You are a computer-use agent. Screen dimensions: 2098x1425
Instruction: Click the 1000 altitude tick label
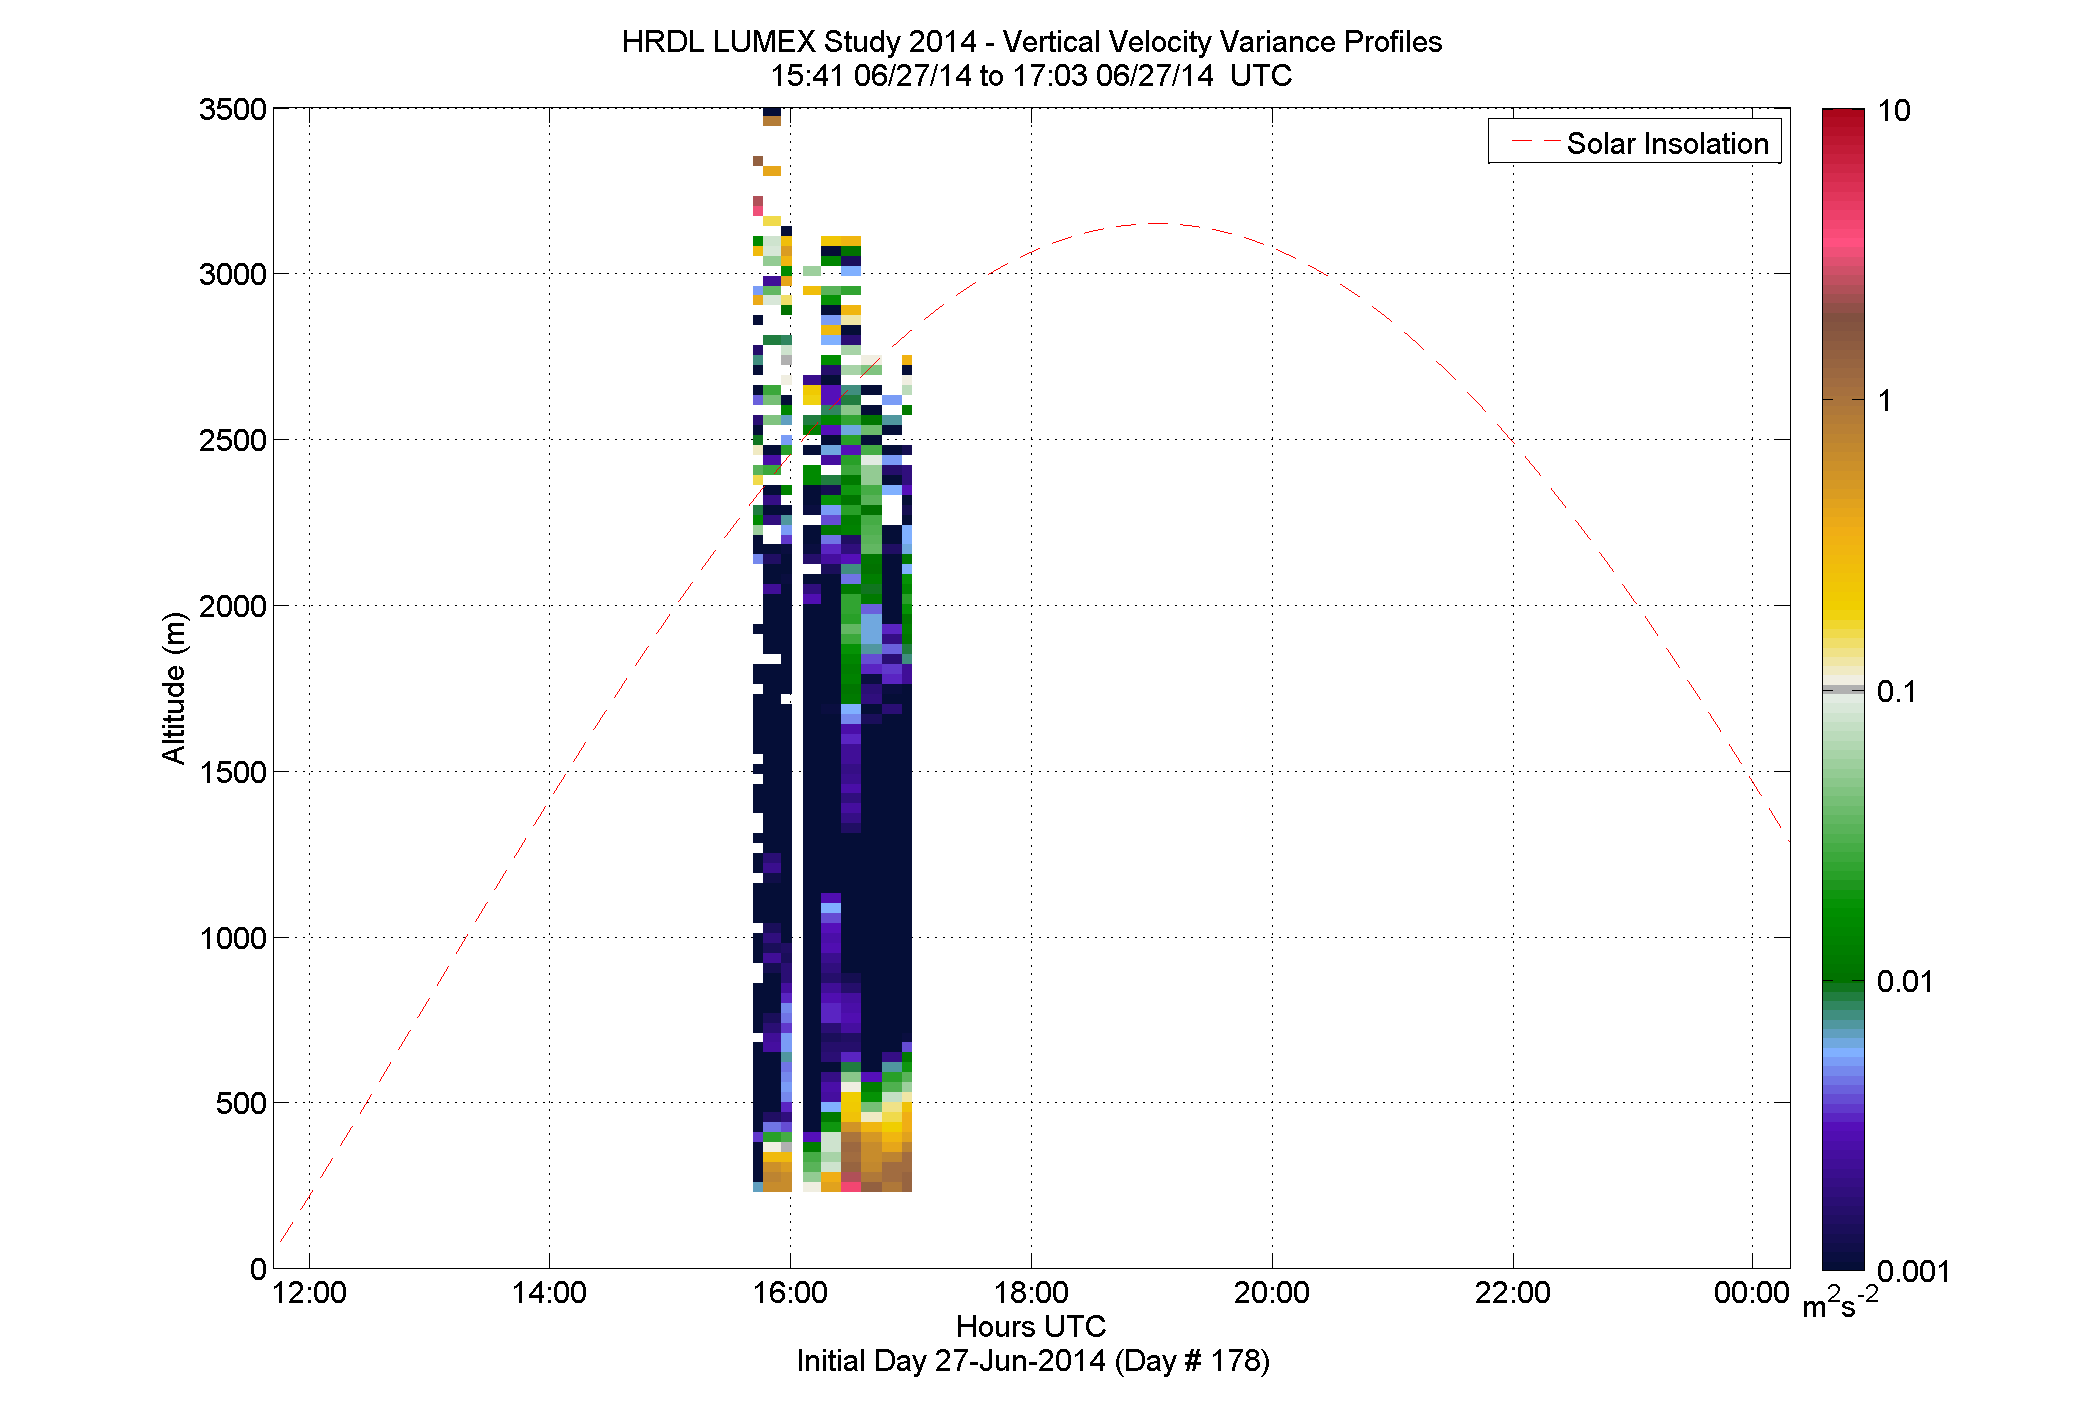[233, 938]
